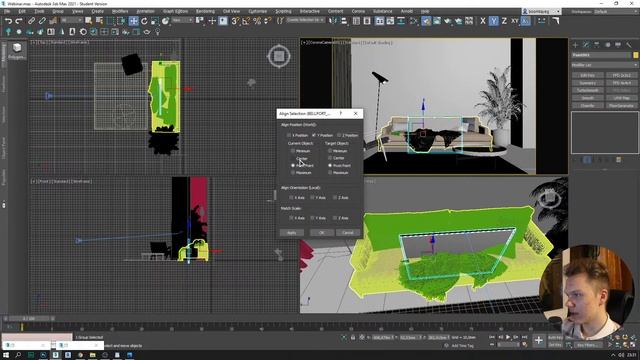
Task: Click OK in Align Selection dialog
Action: pos(322,233)
